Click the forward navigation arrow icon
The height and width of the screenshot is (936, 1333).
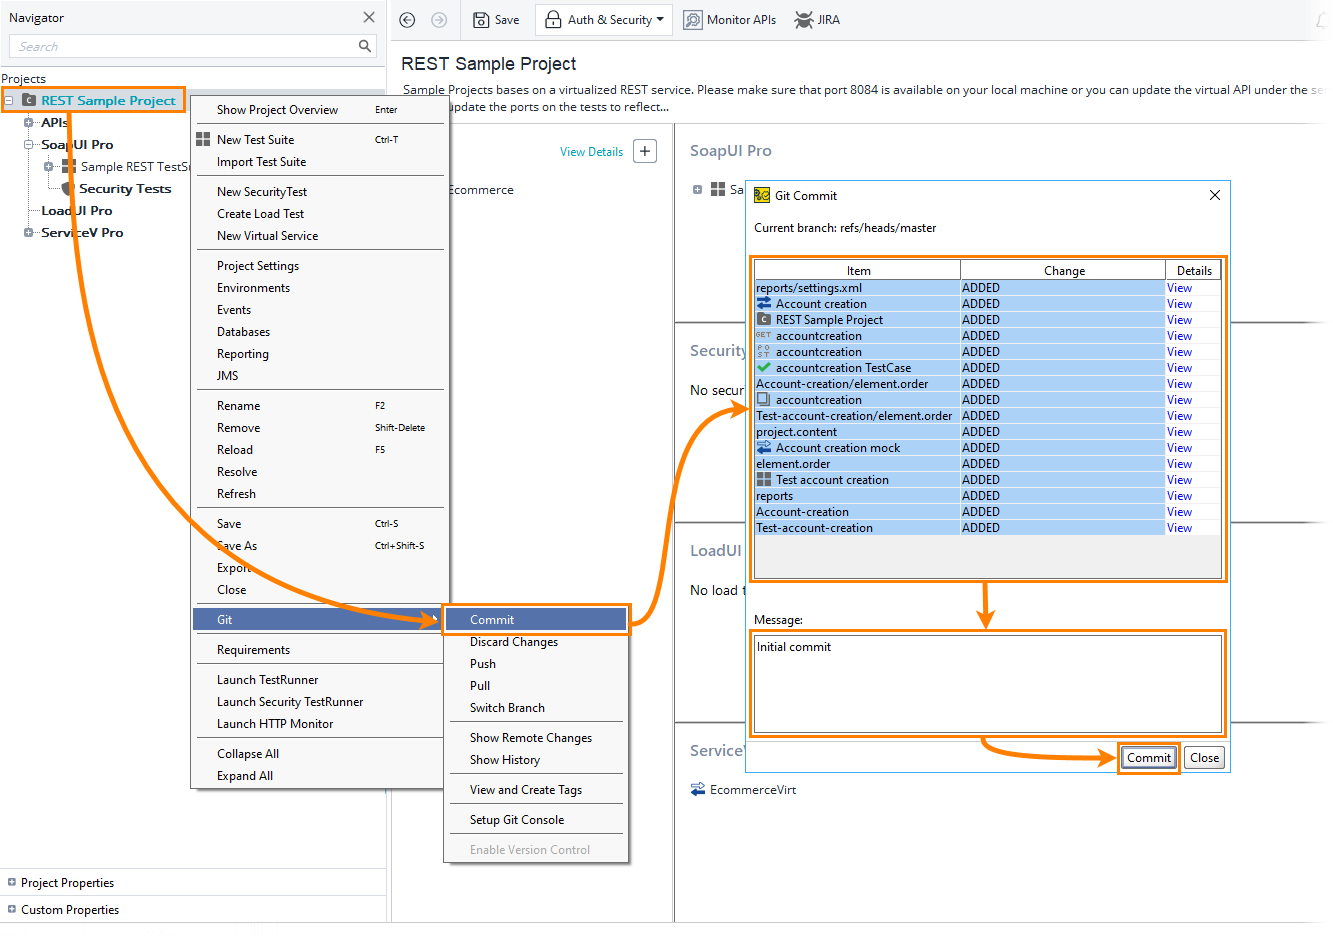[x=439, y=20]
